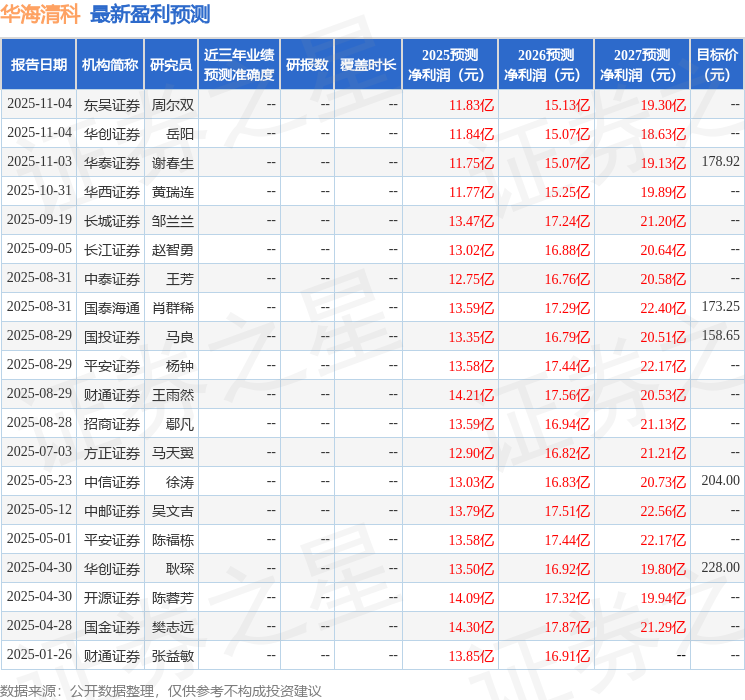The width and height of the screenshot is (745, 700).
Task: Select the 华泰证券 institution cell
Action: 112,163
